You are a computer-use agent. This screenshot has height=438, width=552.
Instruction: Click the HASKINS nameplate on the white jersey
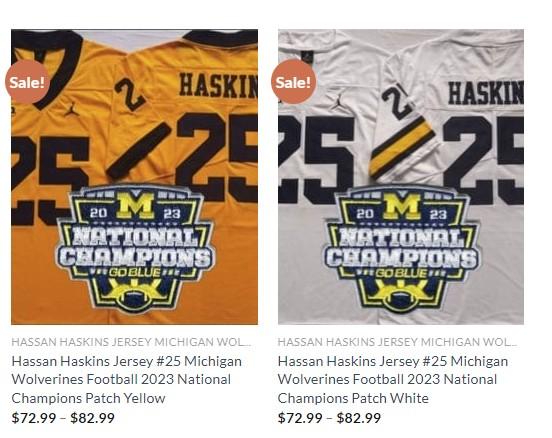click(x=486, y=92)
